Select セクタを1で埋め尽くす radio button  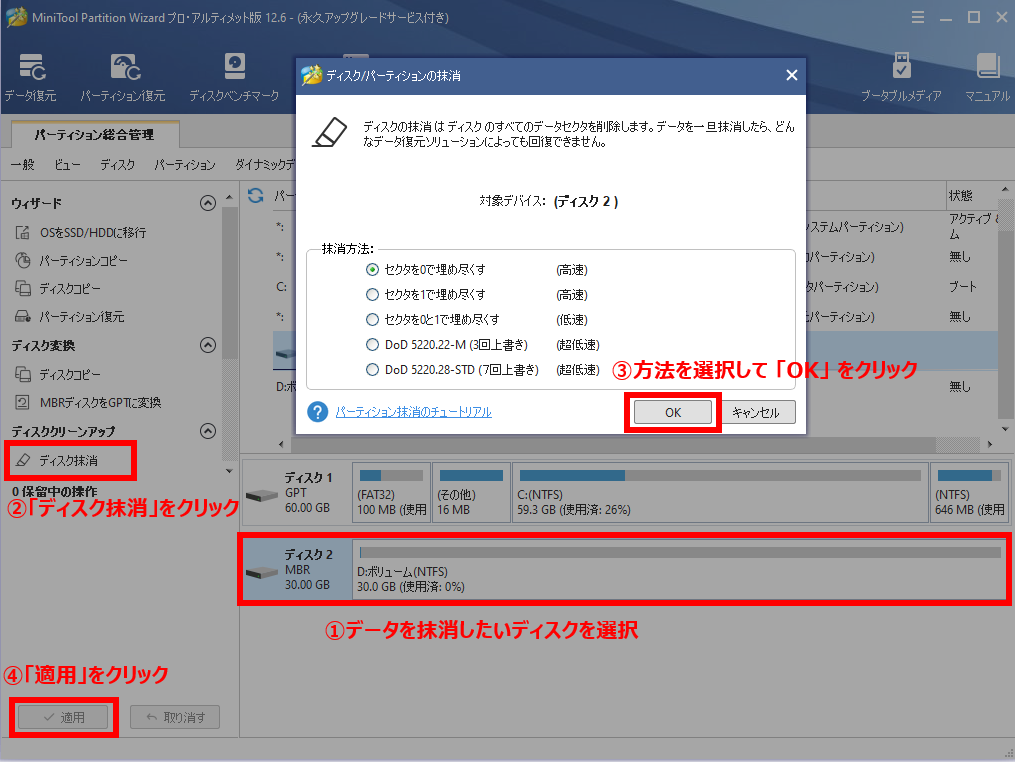(x=372, y=295)
